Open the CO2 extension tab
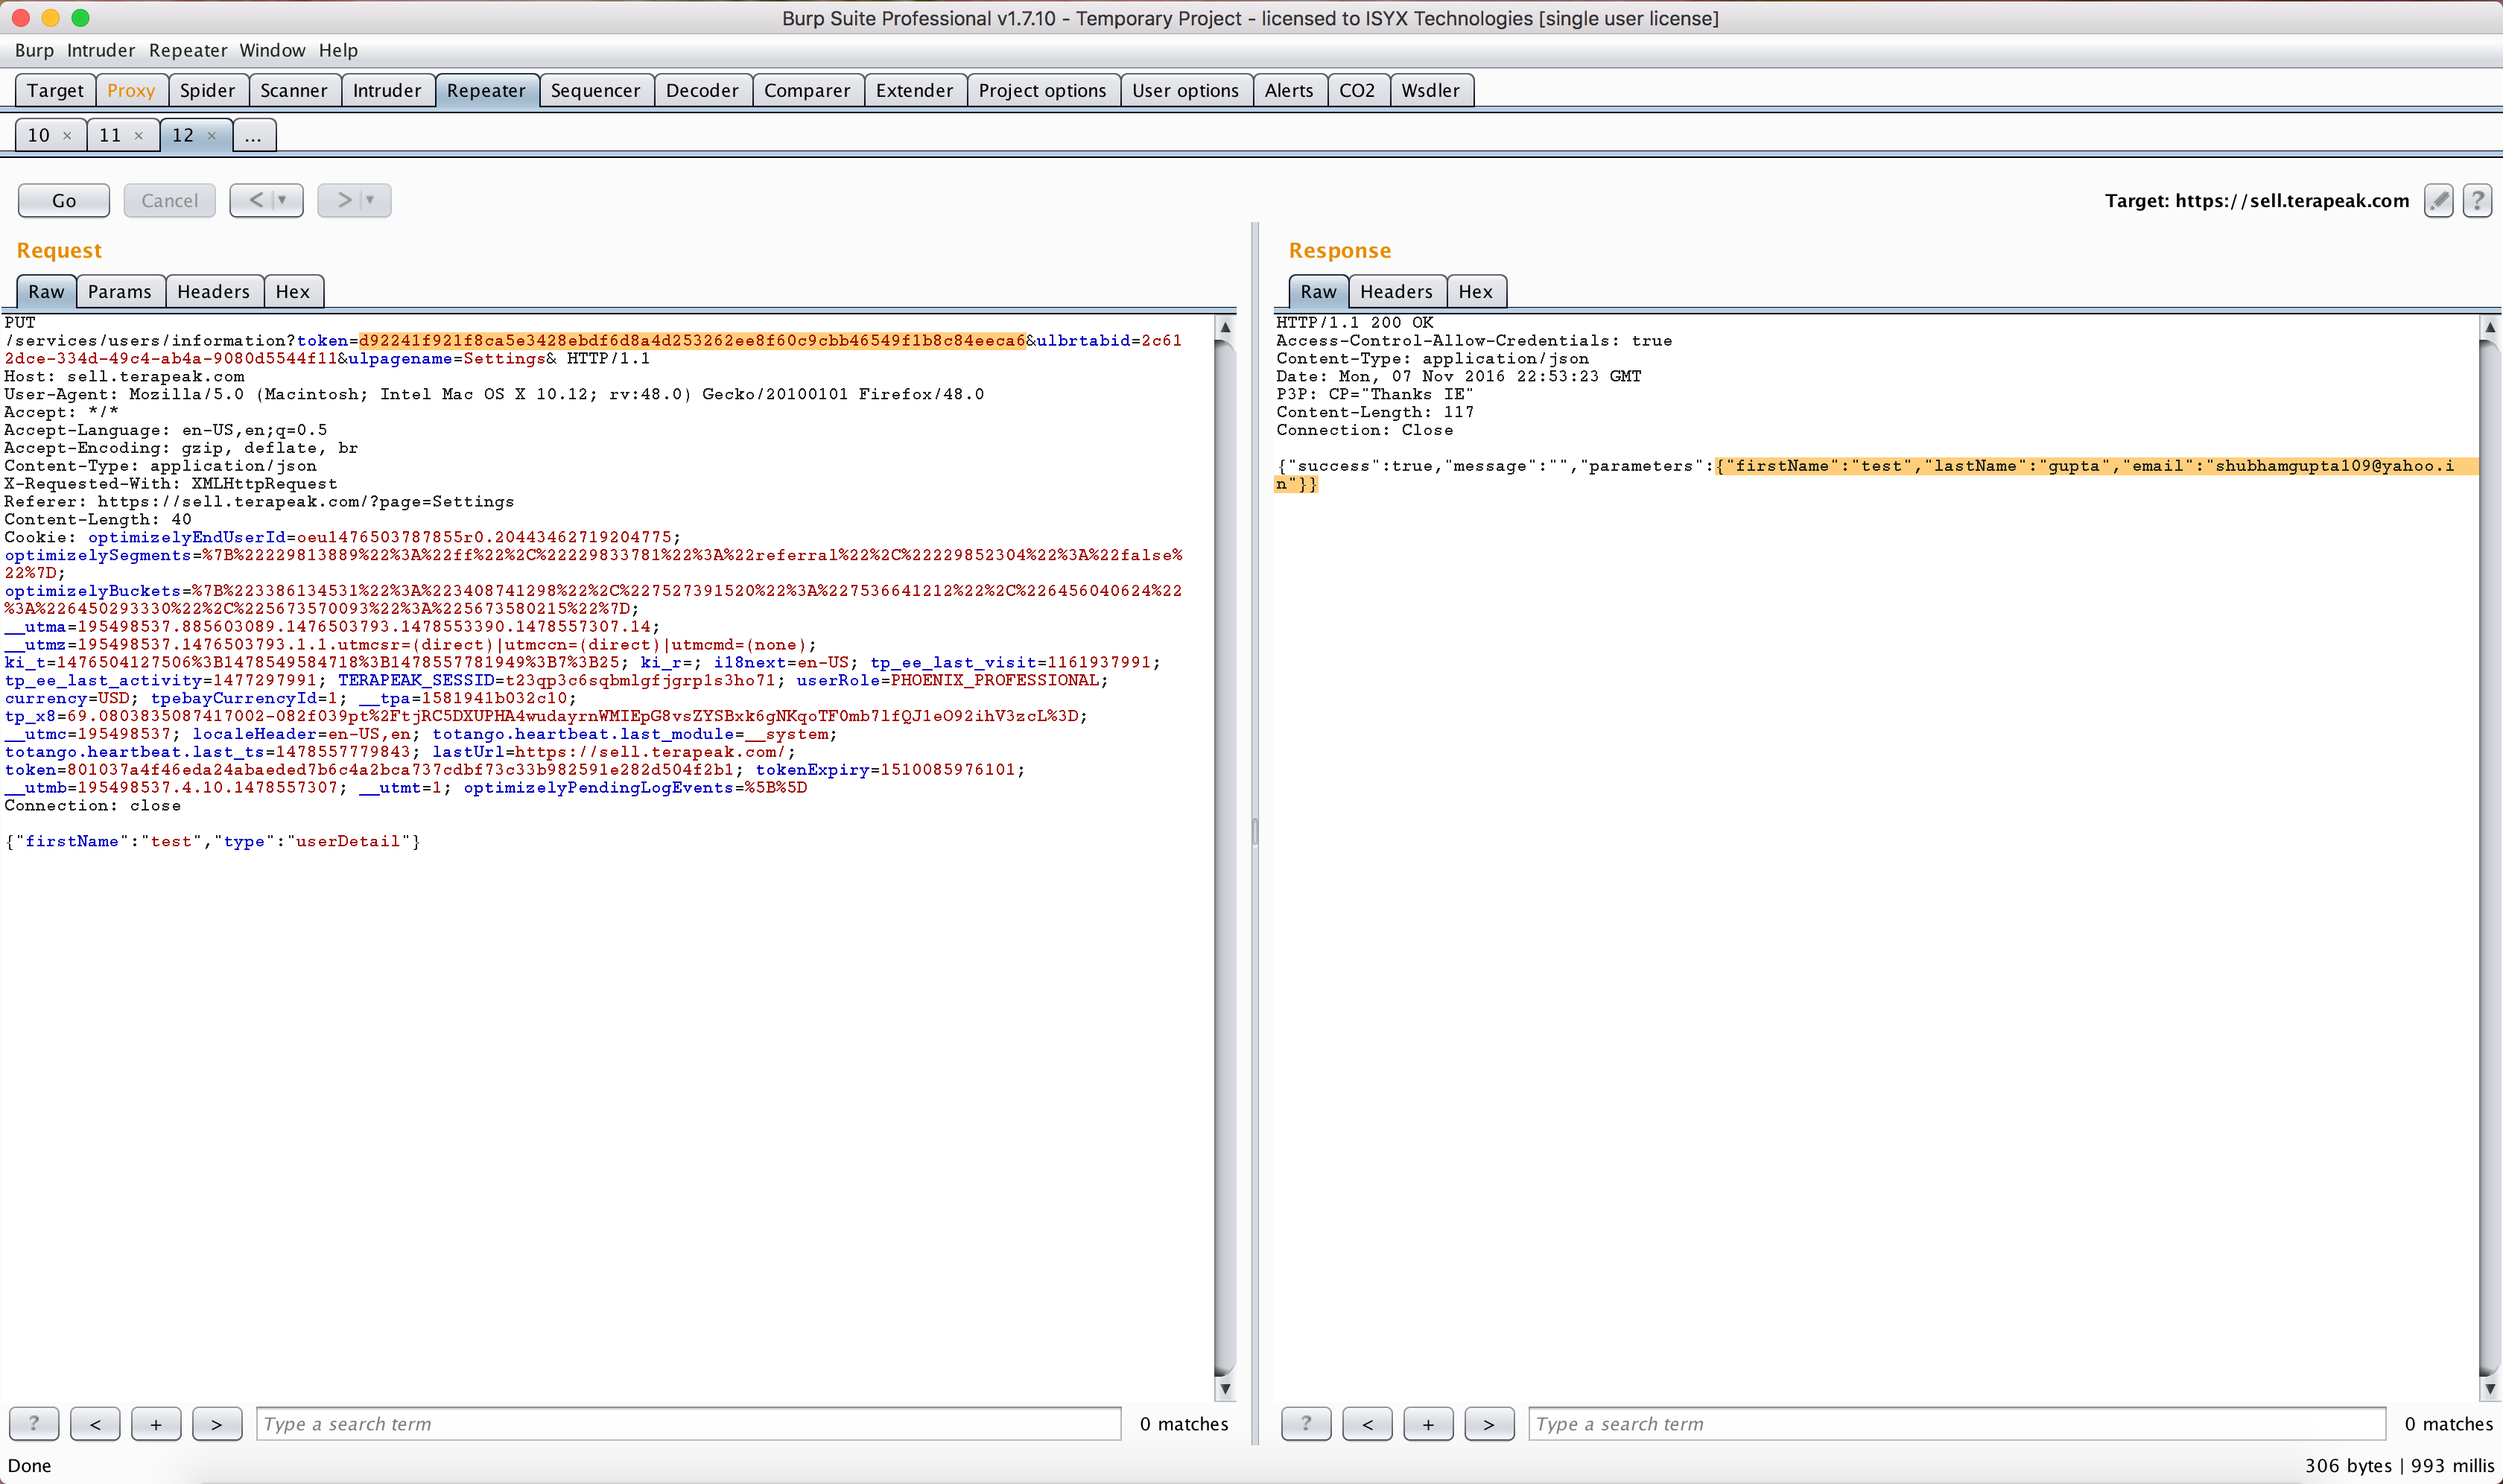The image size is (2503, 1484). (x=1357, y=90)
